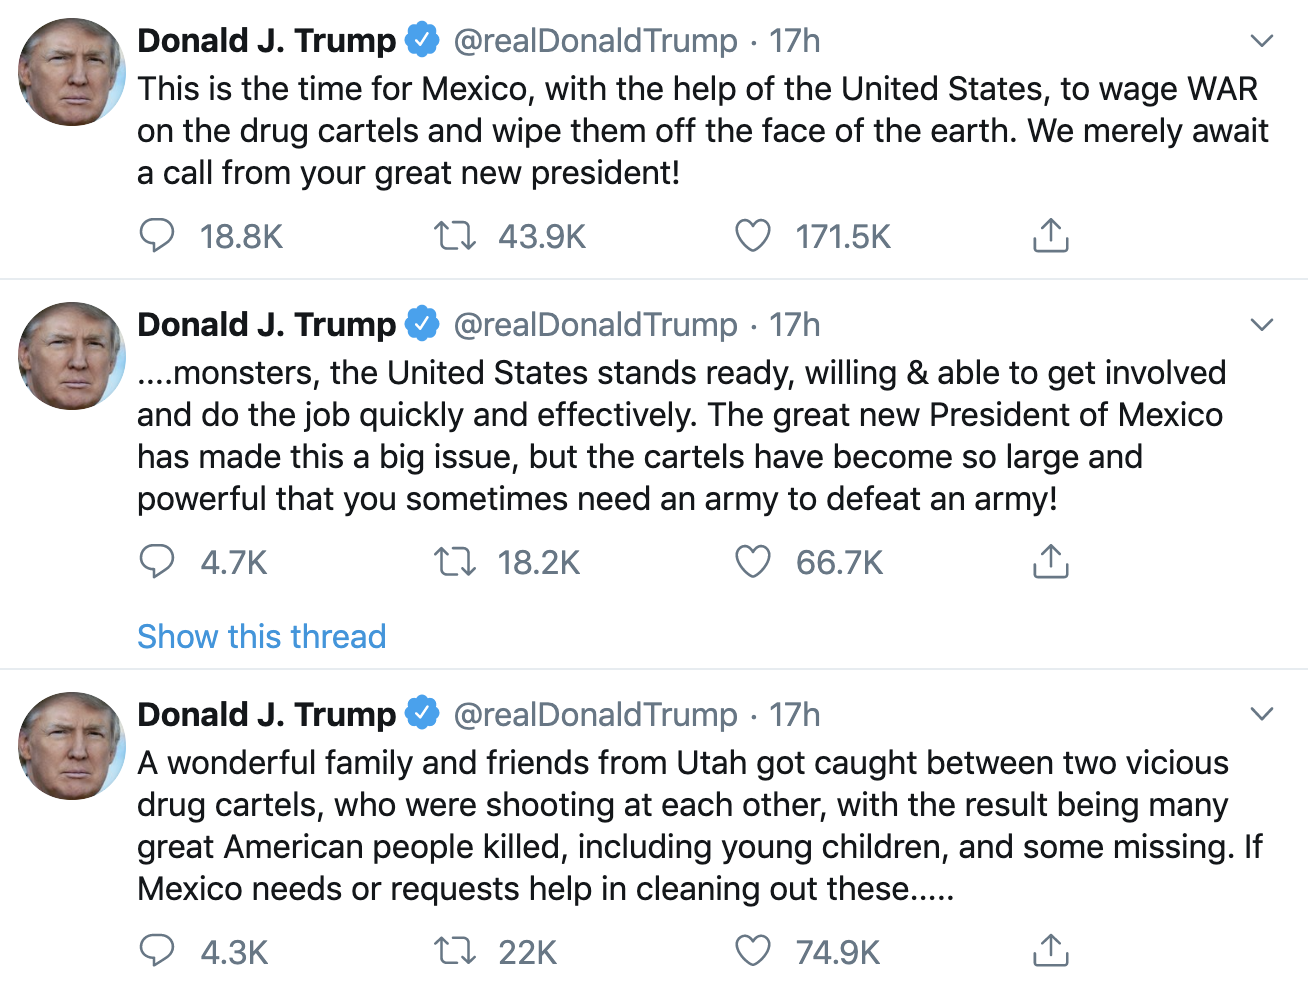Image resolution: width=1308 pixels, height=1000 pixels.
Task: Open @realDonaldTrump handle on first tweet
Action: pyautogui.click(x=595, y=41)
